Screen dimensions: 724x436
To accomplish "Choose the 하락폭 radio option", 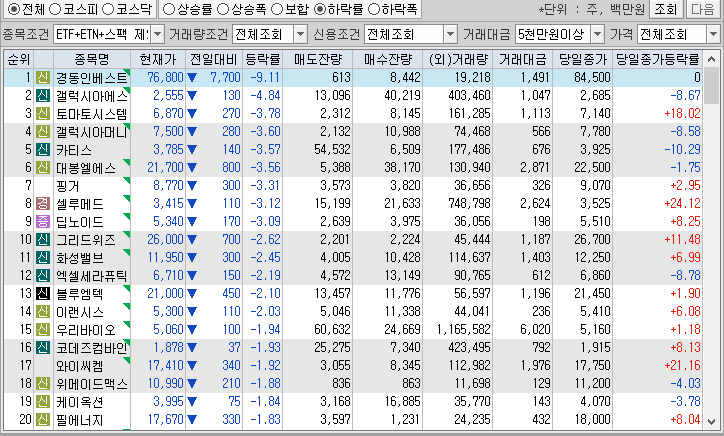I will [x=374, y=9].
